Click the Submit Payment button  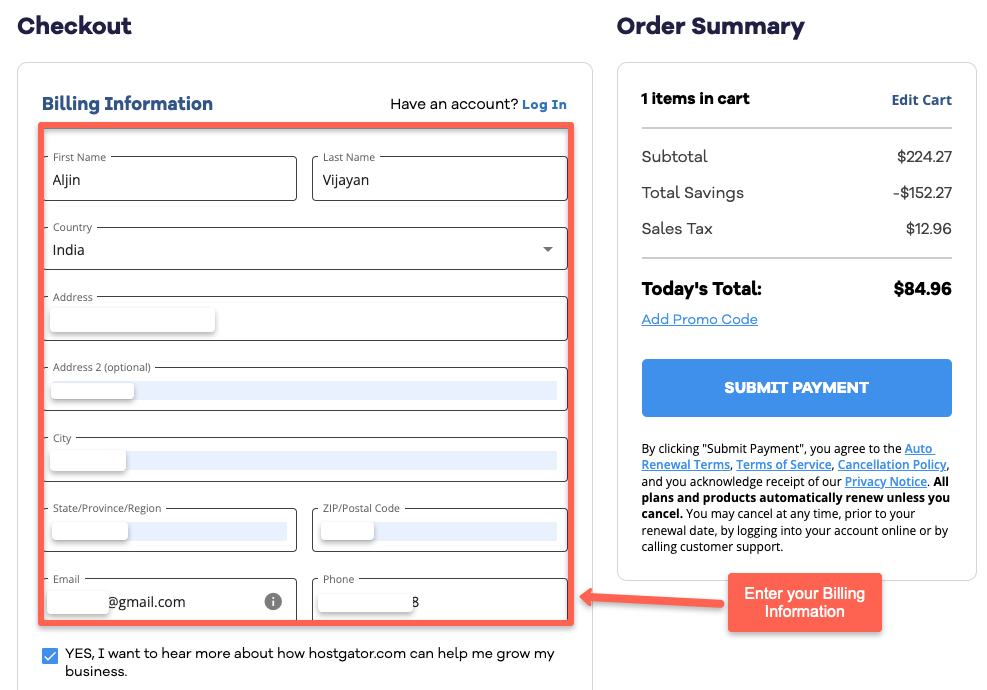(x=796, y=388)
